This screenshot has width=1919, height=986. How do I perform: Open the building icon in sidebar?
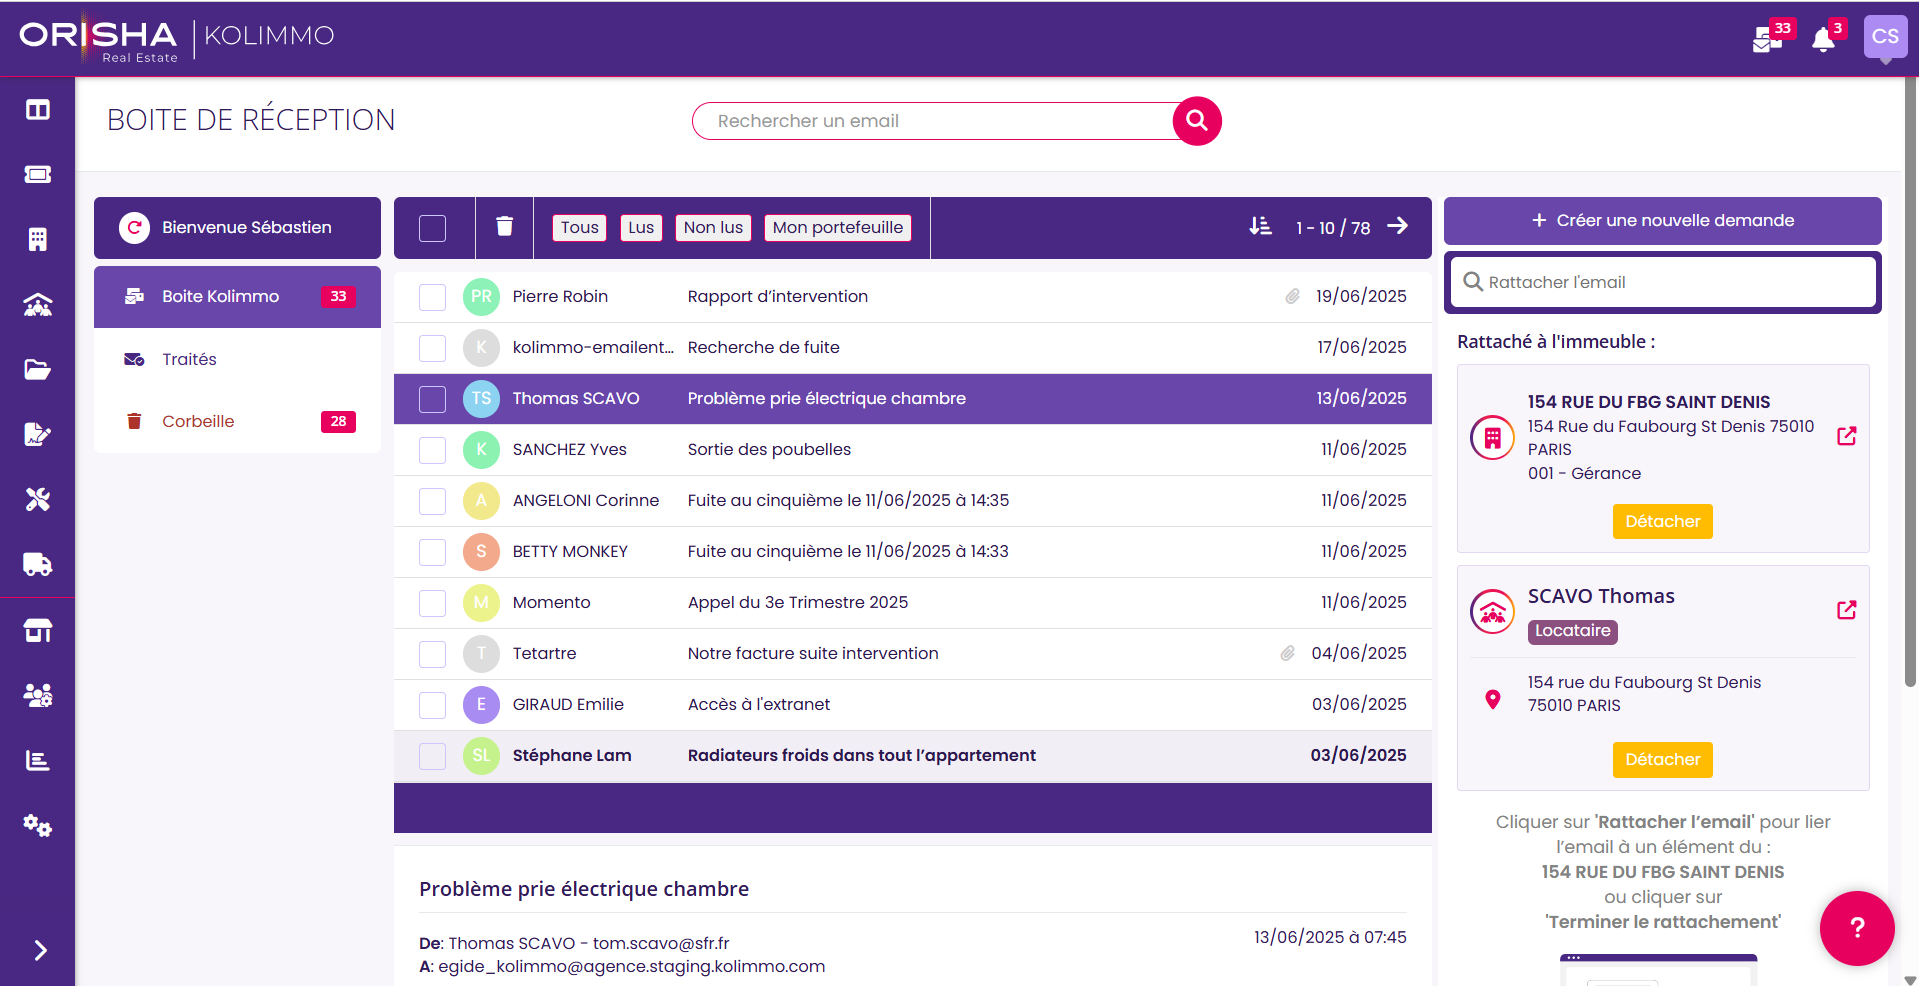(x=38, y=240)
